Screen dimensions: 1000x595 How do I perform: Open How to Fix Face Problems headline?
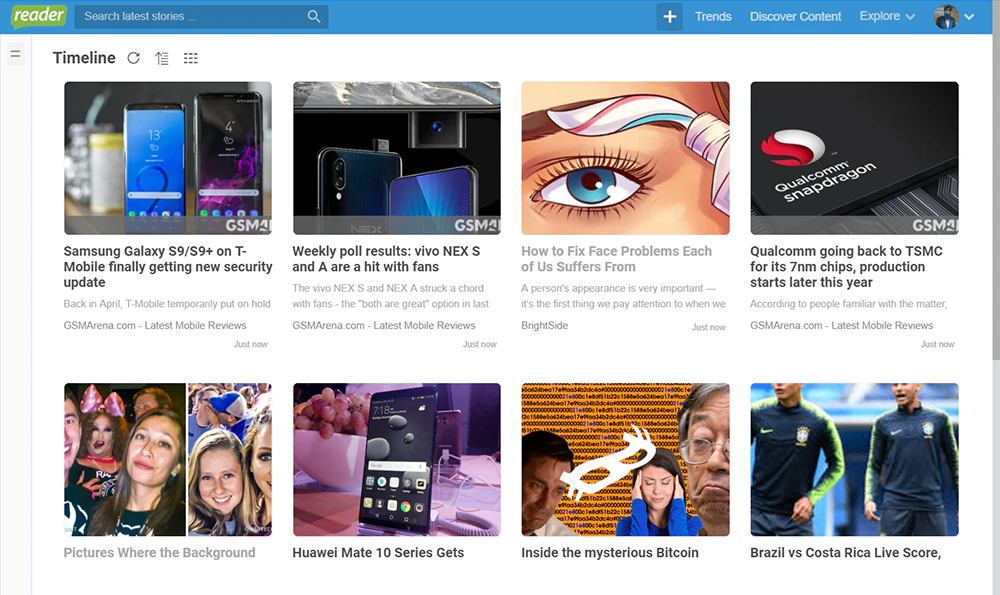click(x=616, y=259)
